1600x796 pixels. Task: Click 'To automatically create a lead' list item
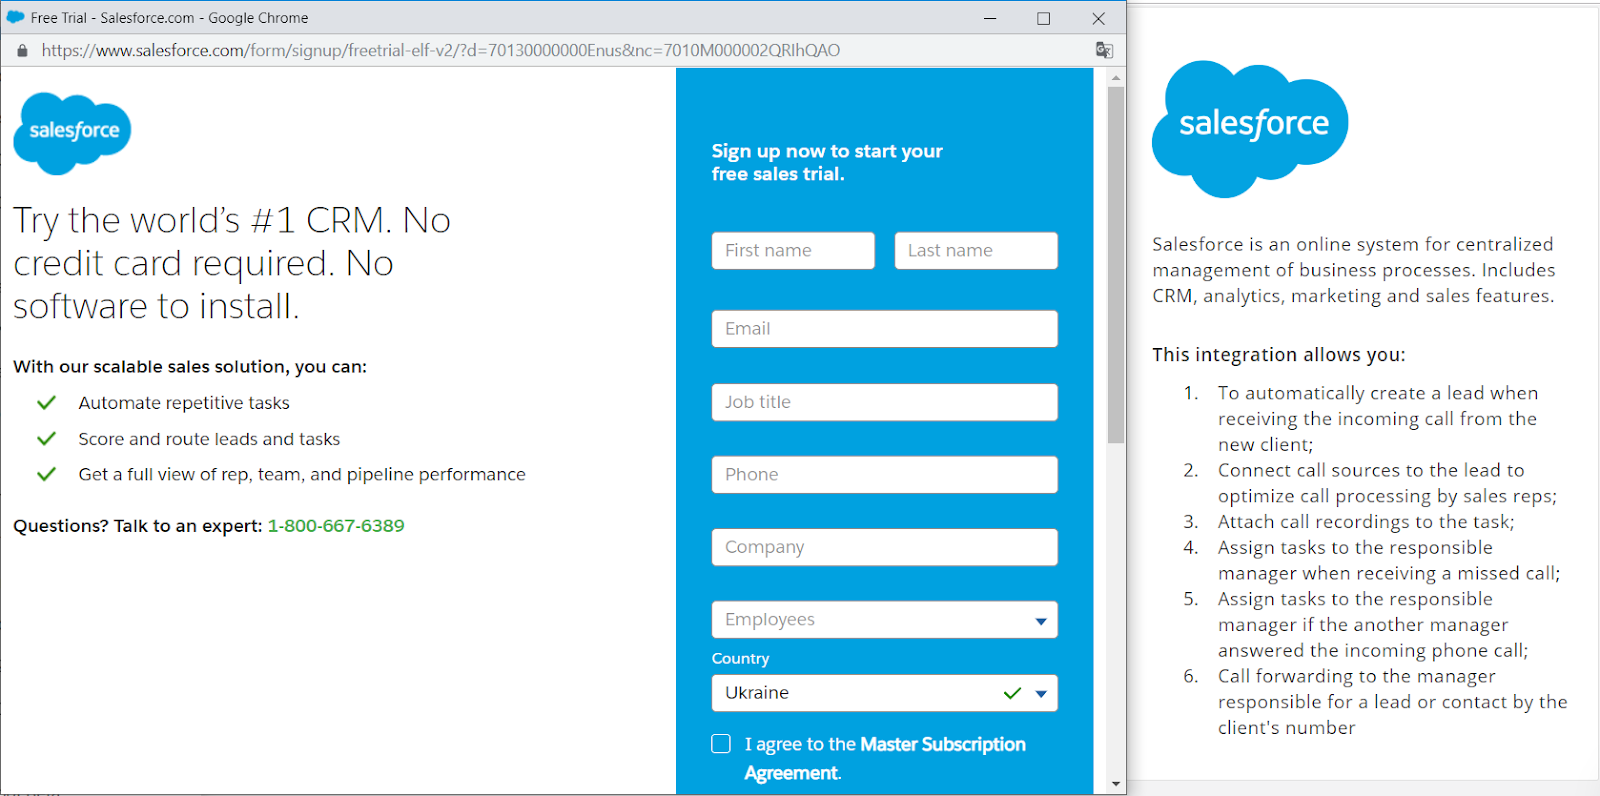[x=1378, y=419]
